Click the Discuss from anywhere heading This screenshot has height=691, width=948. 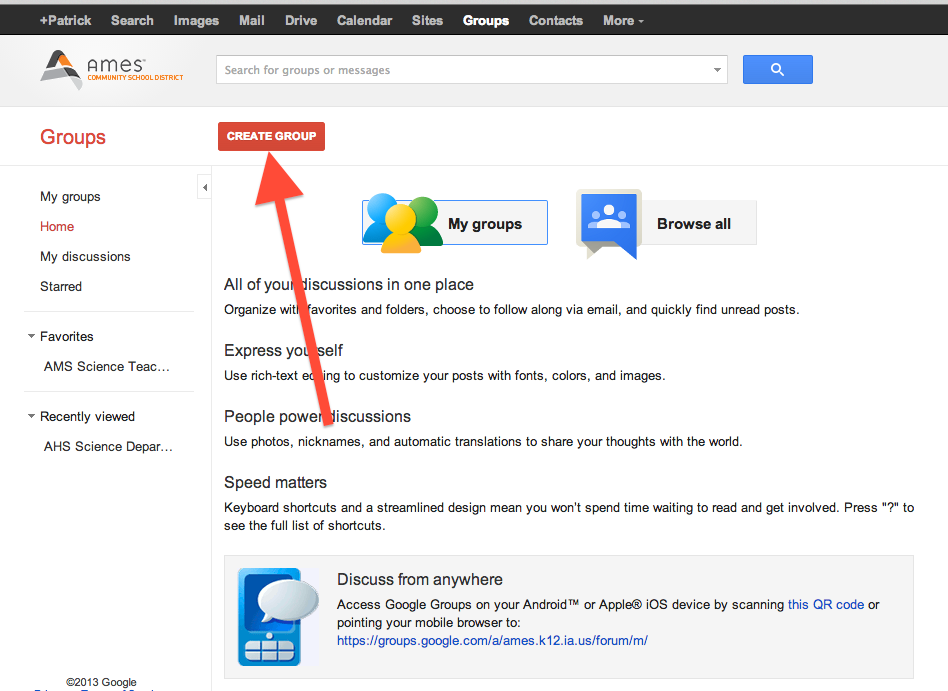[420, 579]
